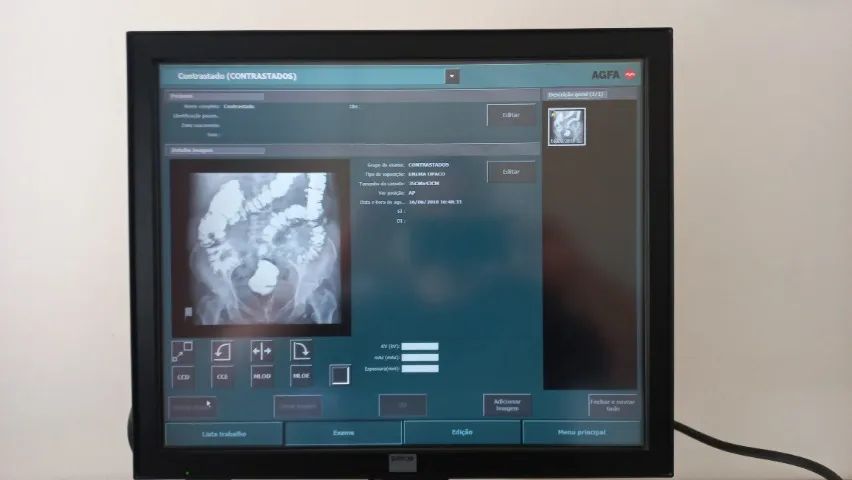Viewport: 852px width, 480px height.
Task: Click the MLOE marker button
Action: [x=301, y=376]
